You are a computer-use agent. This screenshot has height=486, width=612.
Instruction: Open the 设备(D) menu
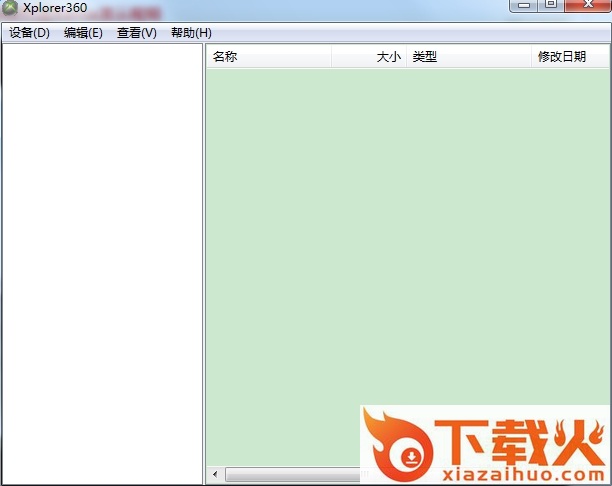29,33
